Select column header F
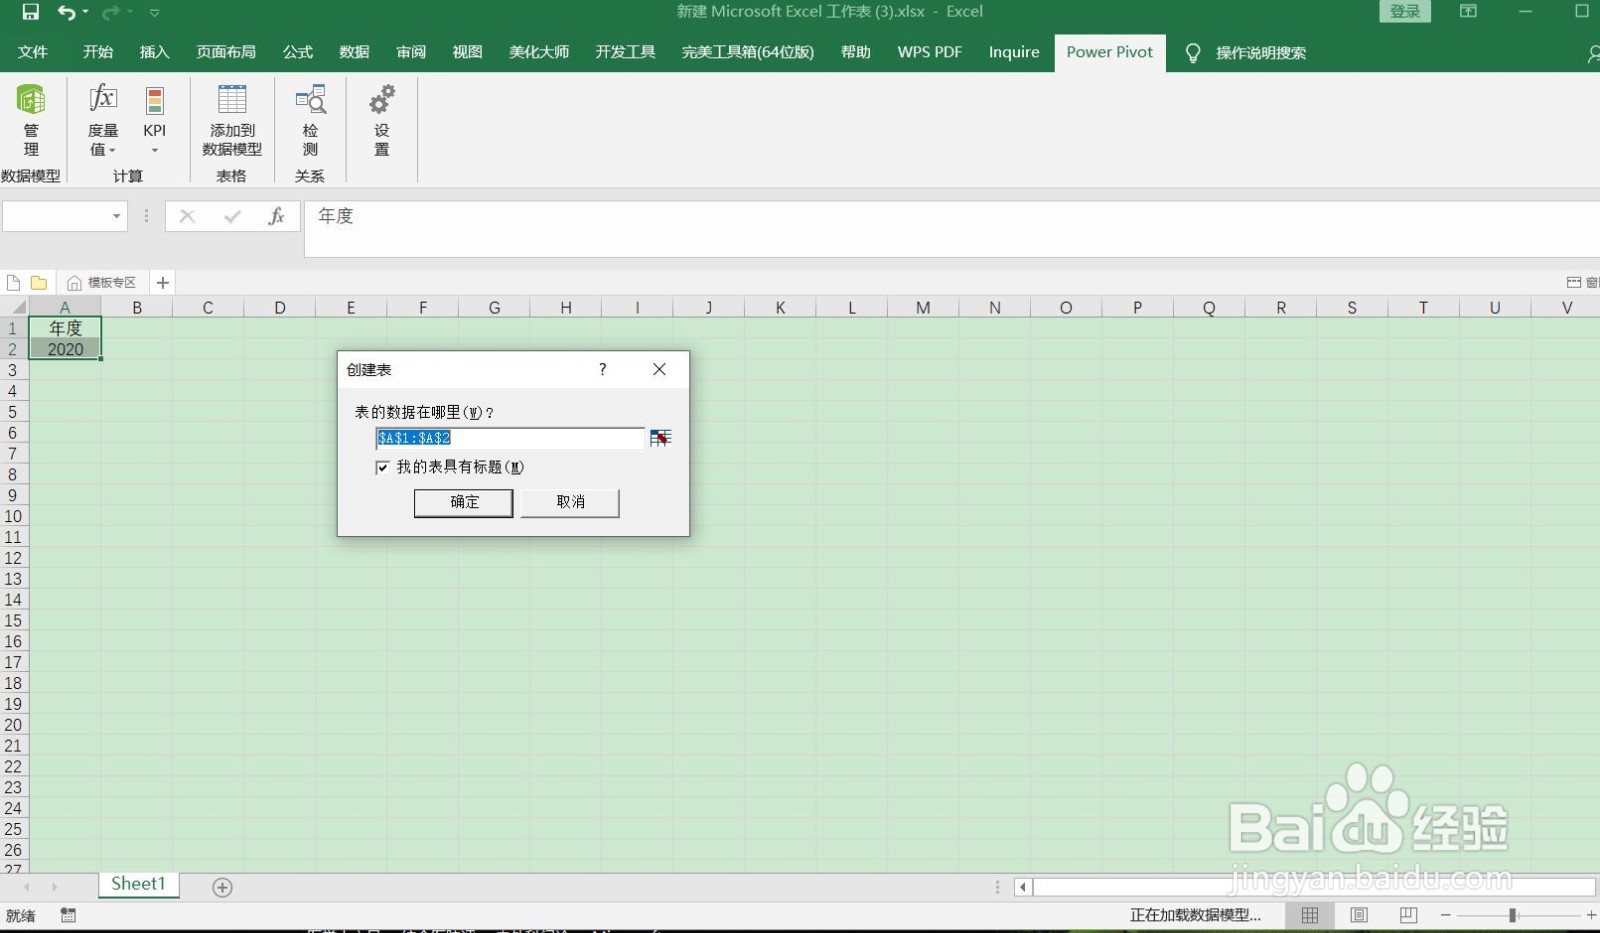The width and height of the screenshot is (1600, 933). (423, 307)
